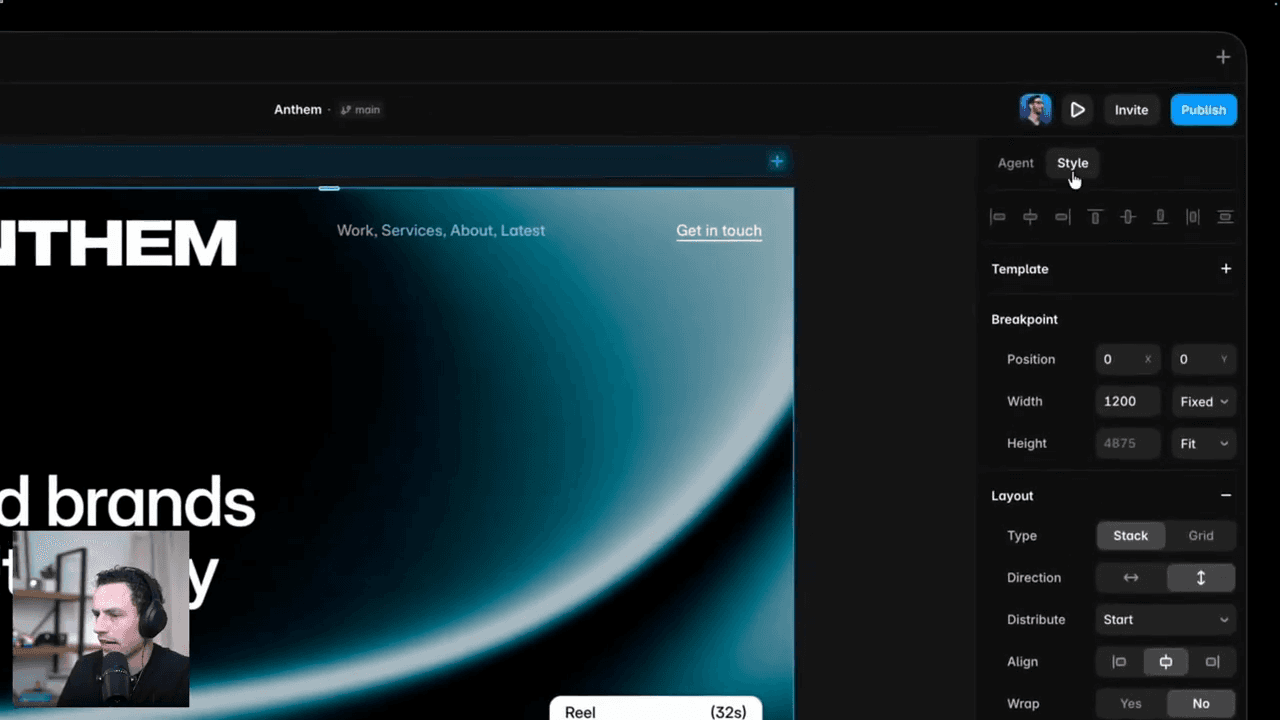Click the distribute horizontally icon
The image size is (1280, 720).
pyautogui.click(x=1193, y=217)
